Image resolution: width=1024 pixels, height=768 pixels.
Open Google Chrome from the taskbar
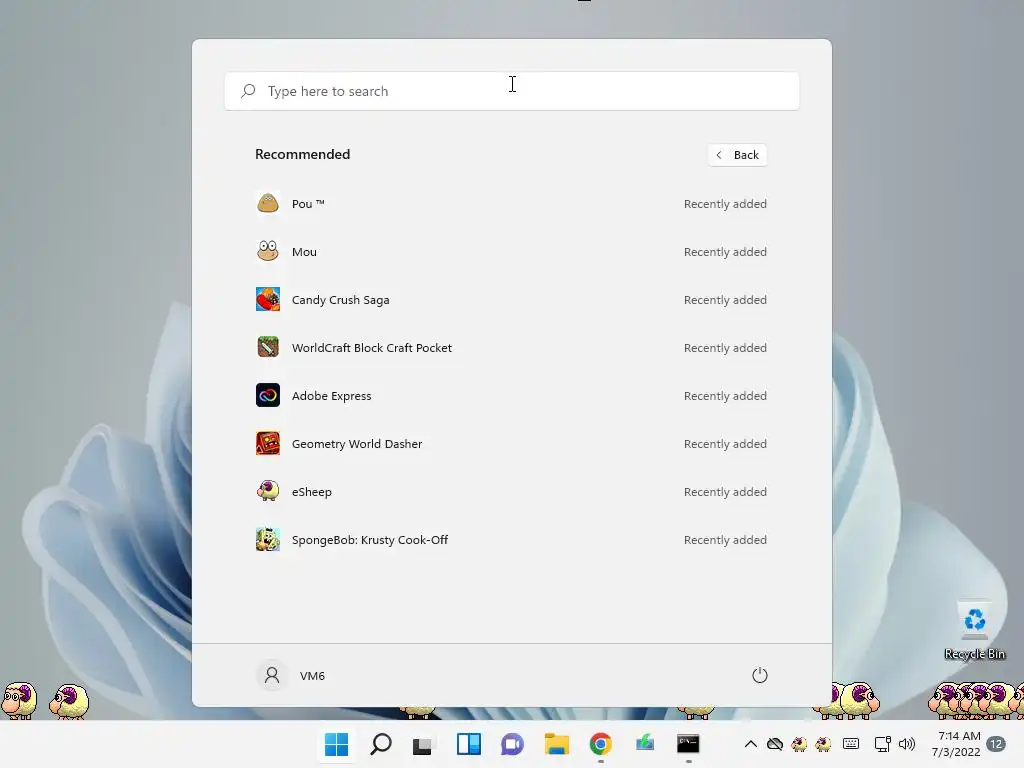[x=601, y=744]
